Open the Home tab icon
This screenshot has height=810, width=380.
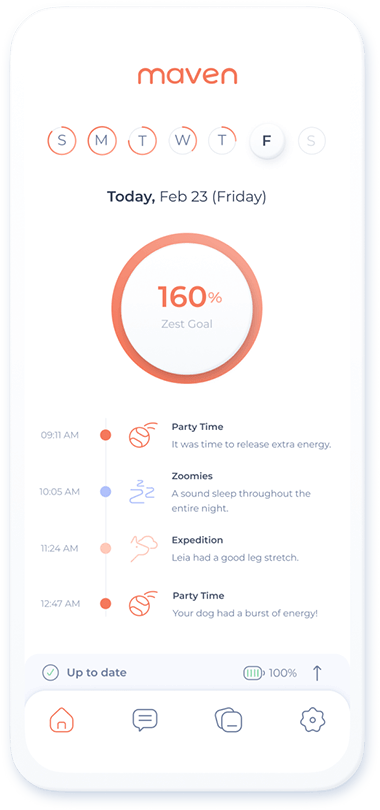(x=61, y=720)
